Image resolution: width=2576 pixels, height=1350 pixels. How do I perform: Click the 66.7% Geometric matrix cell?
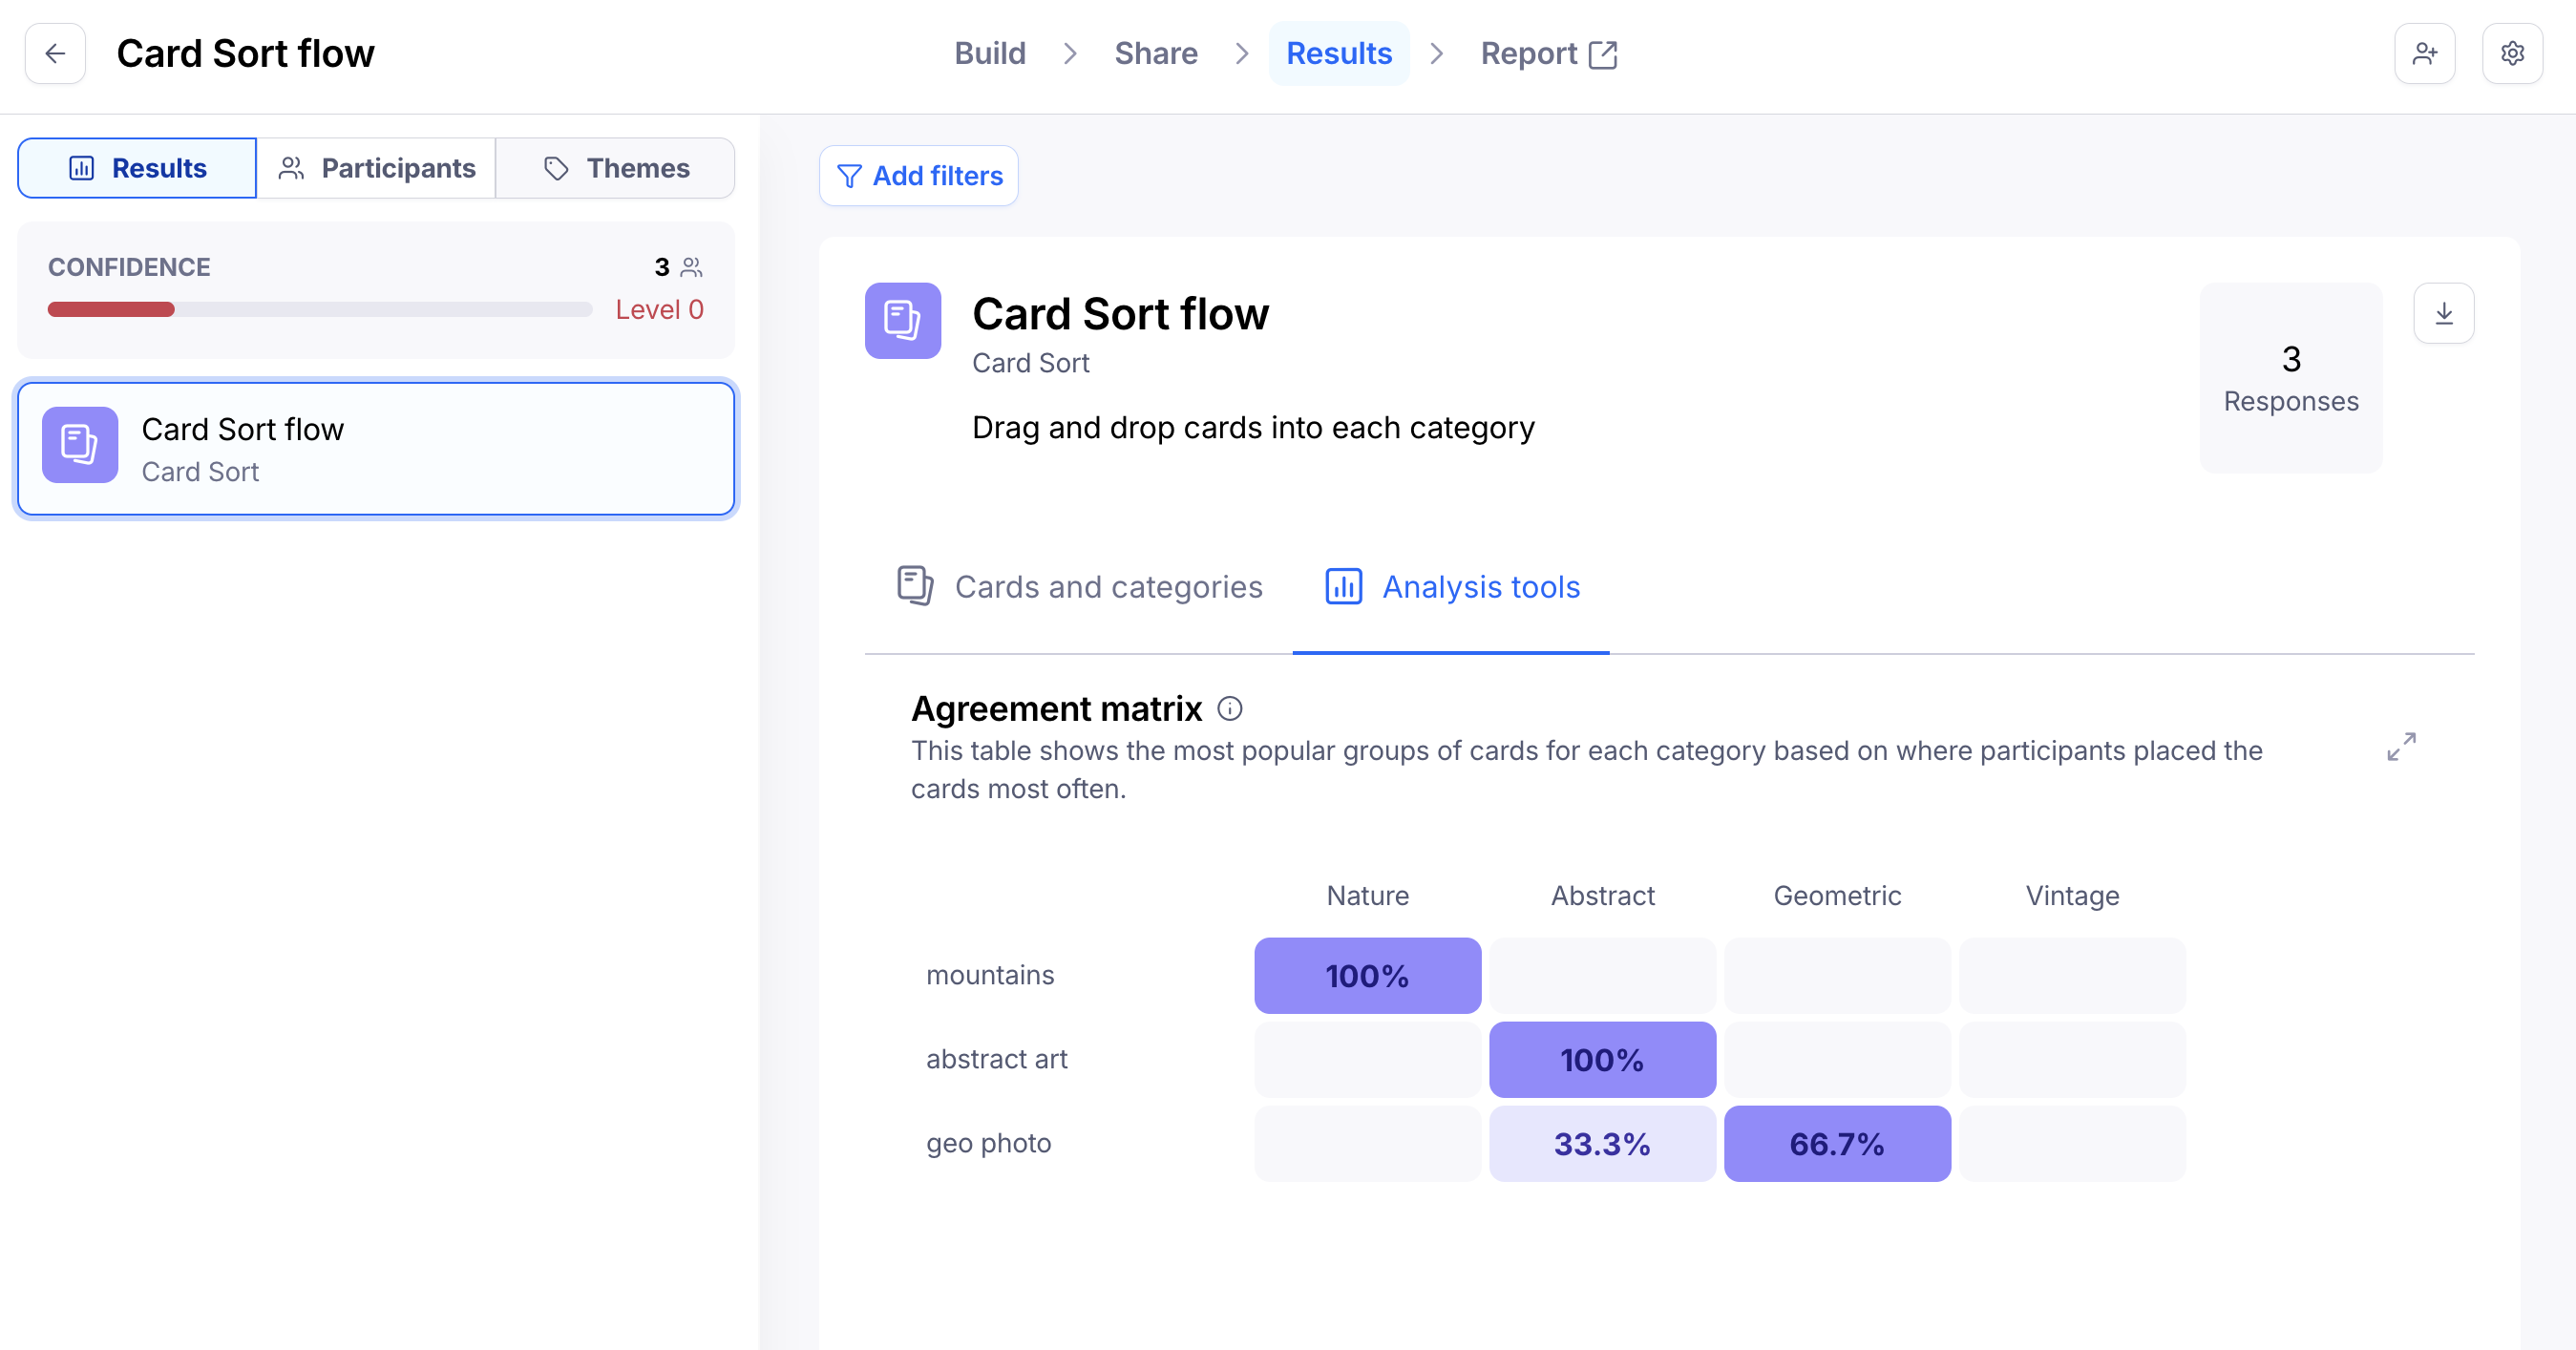[1836, 1143]
